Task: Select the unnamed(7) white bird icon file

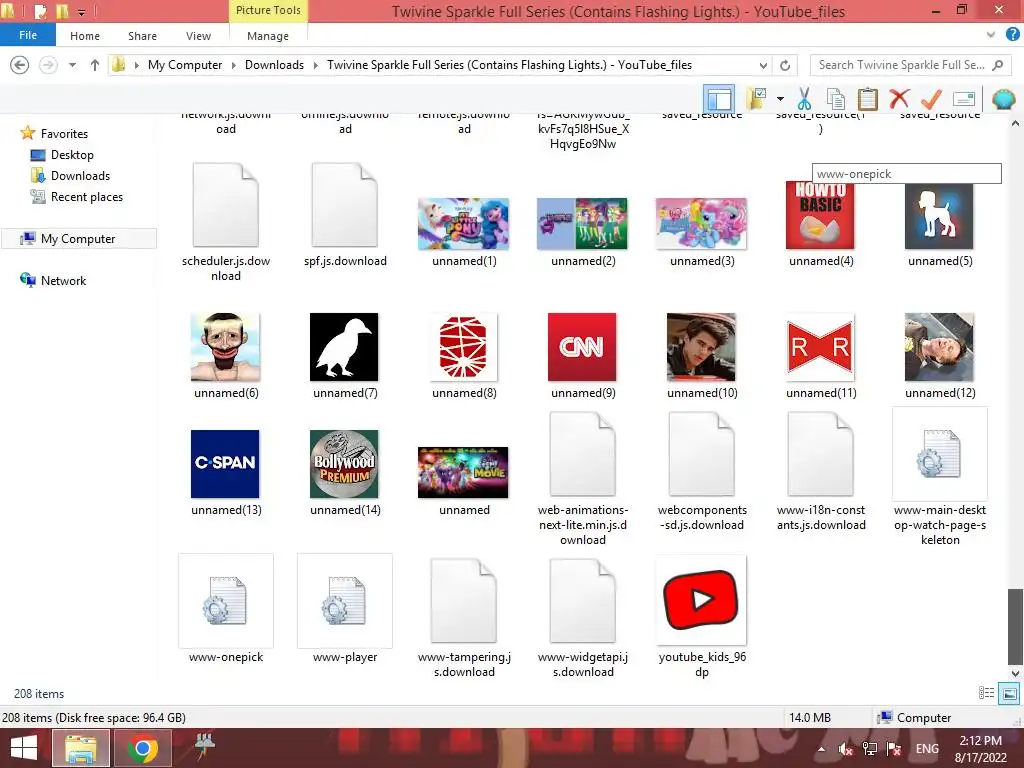Action: (x=344, y=347)
